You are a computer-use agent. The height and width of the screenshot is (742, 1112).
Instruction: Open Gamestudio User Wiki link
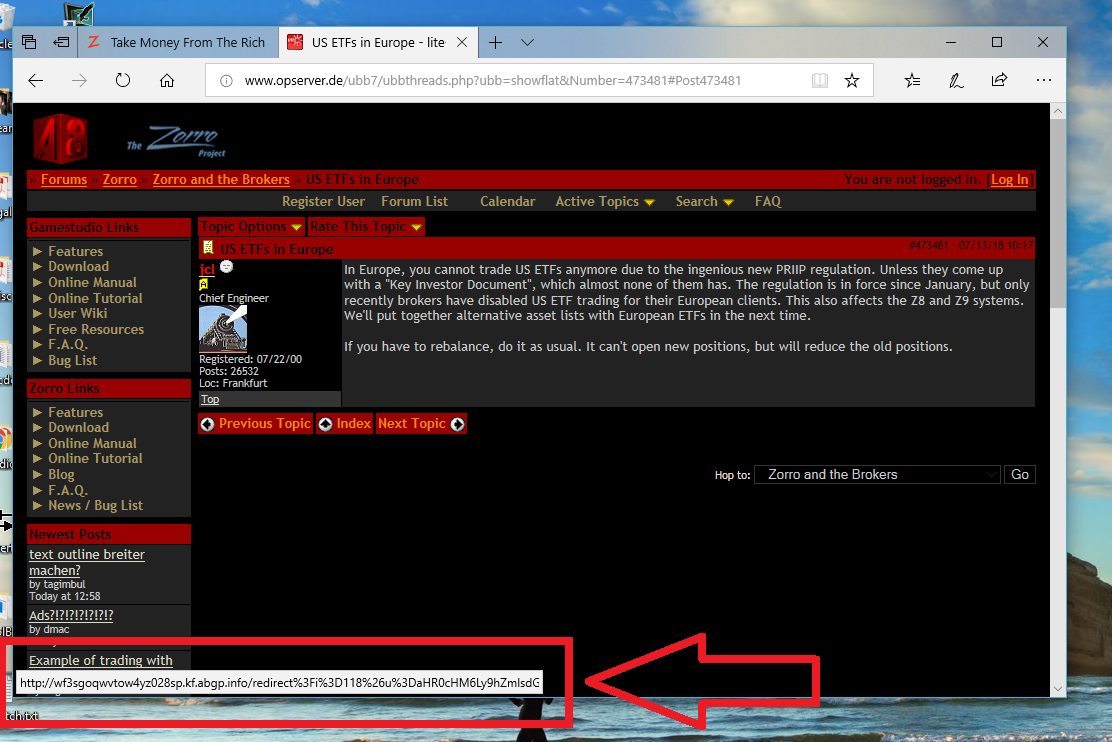click(77, 313)
